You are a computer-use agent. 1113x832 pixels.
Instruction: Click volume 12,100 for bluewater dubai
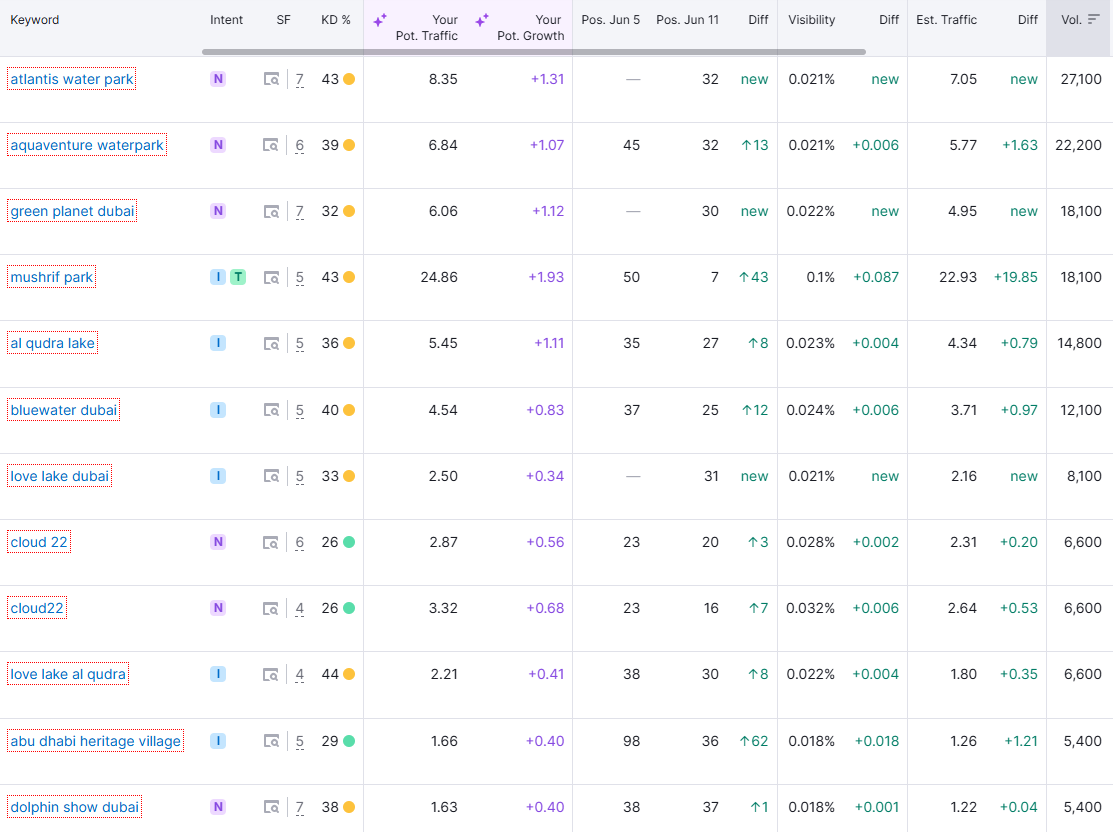click(x=1081, y=410)
